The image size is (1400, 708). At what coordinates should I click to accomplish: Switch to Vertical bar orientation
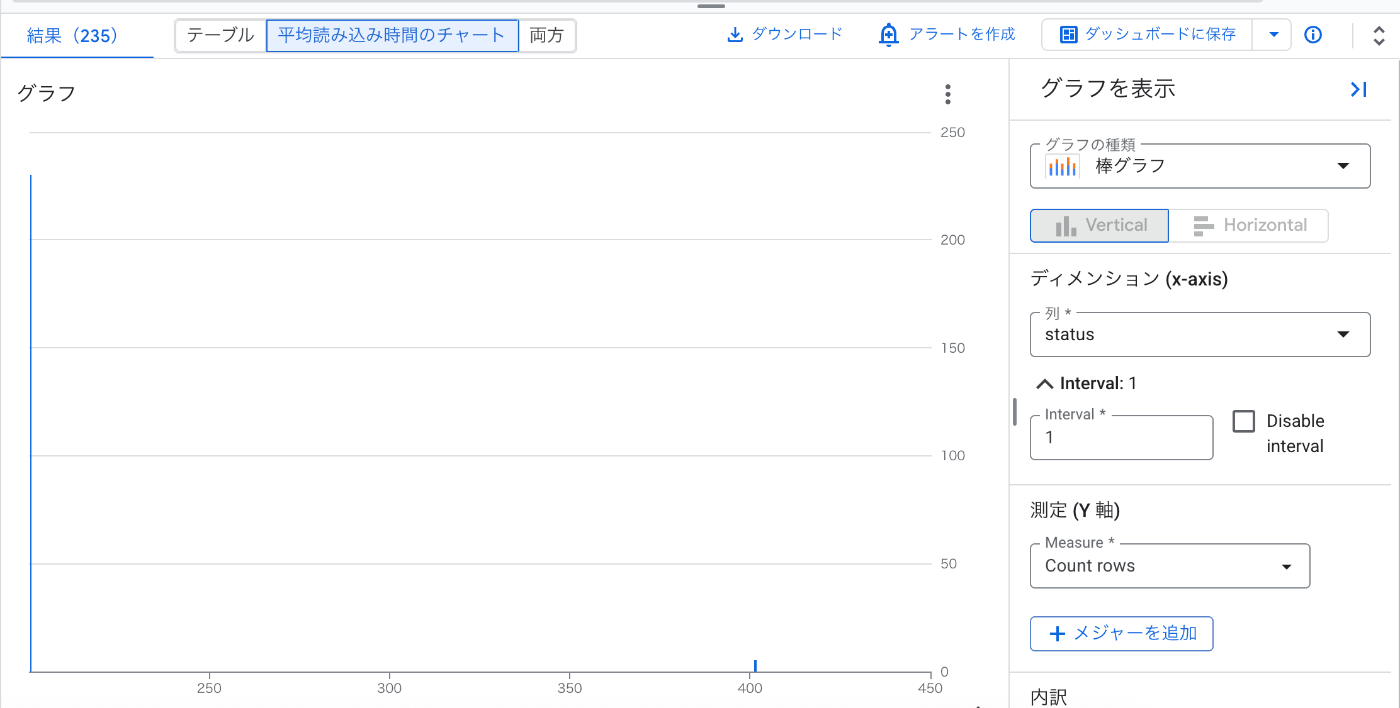[1100, 226]
